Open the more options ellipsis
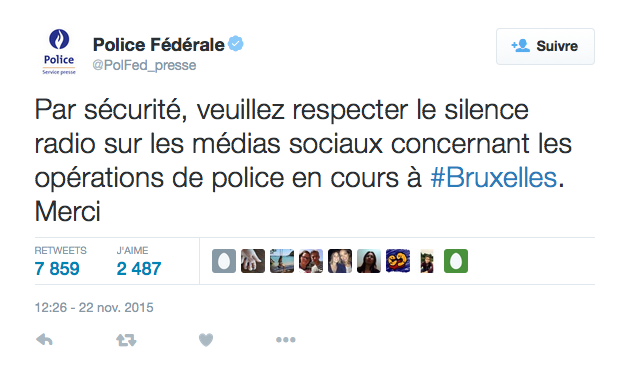Viewport: 632px width, 375px height. 286,340
